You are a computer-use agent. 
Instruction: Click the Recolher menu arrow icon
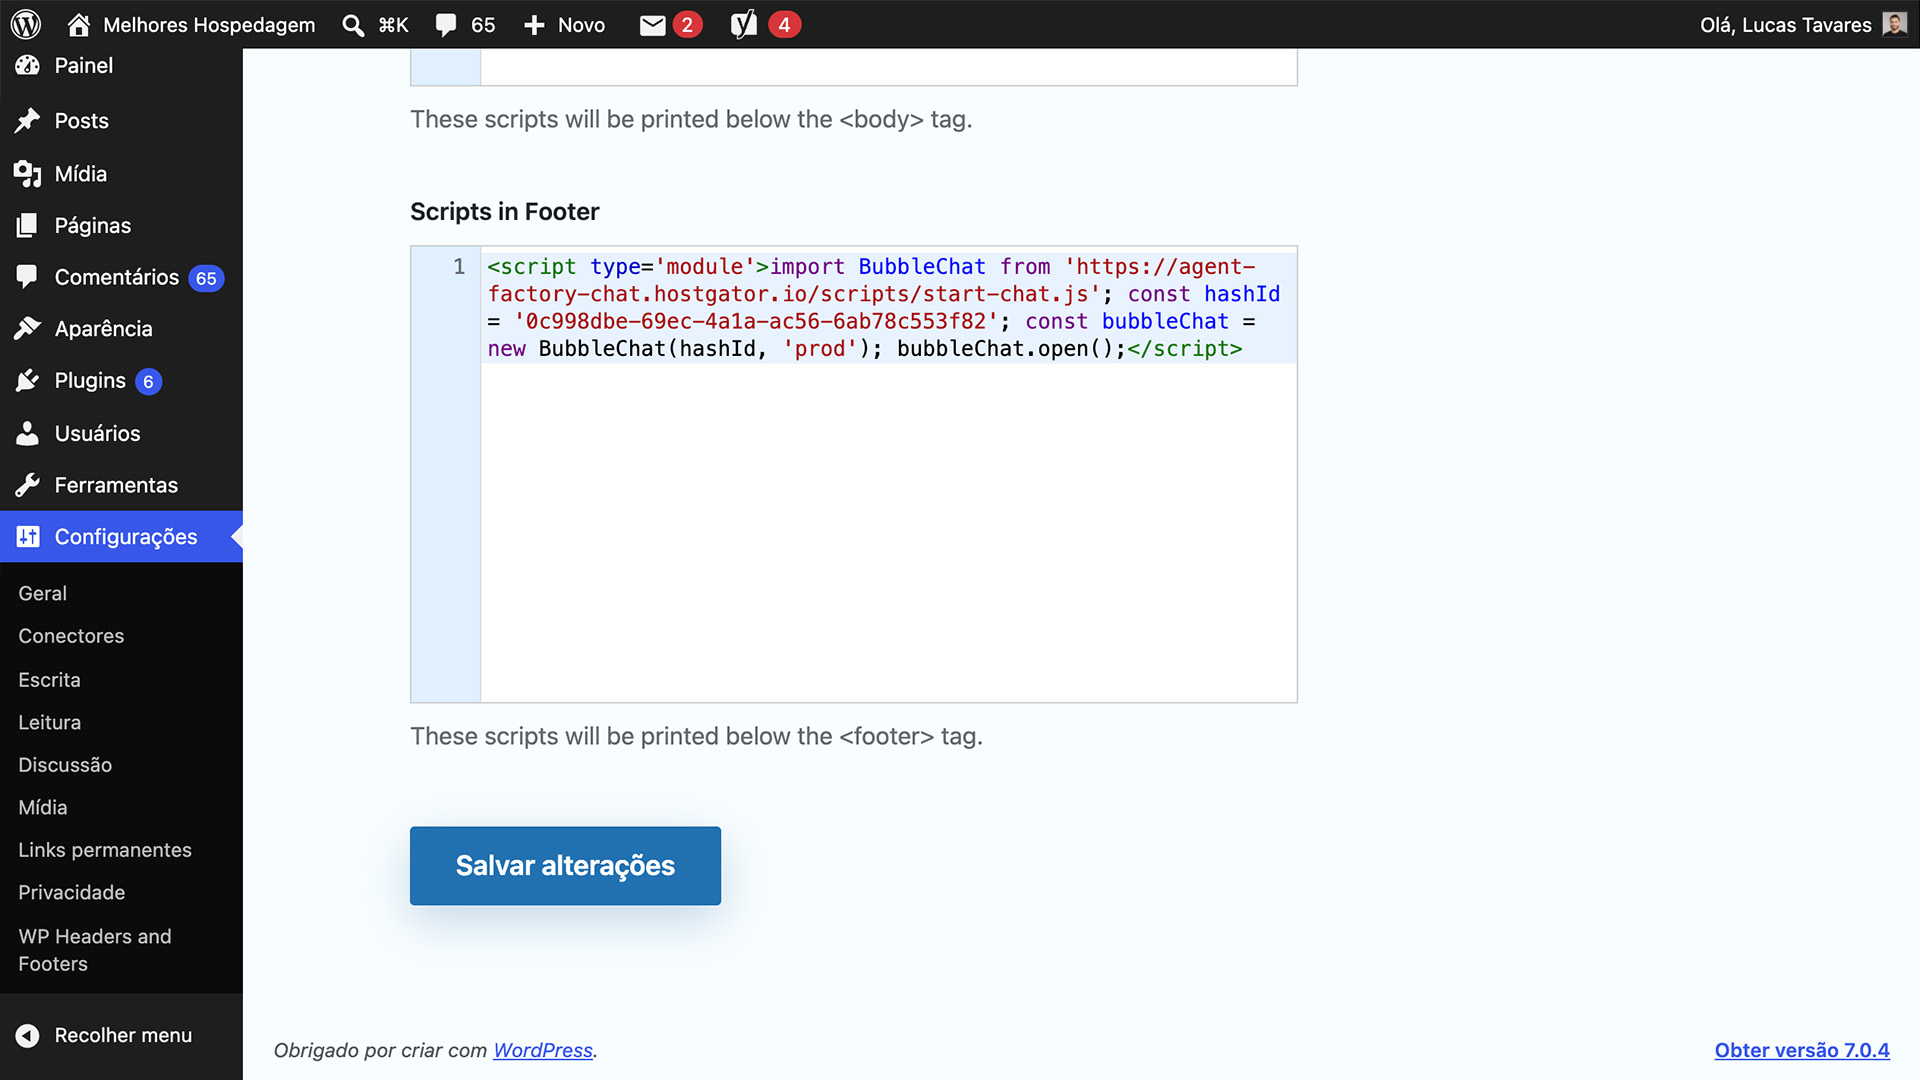[x=28, y=1035]
